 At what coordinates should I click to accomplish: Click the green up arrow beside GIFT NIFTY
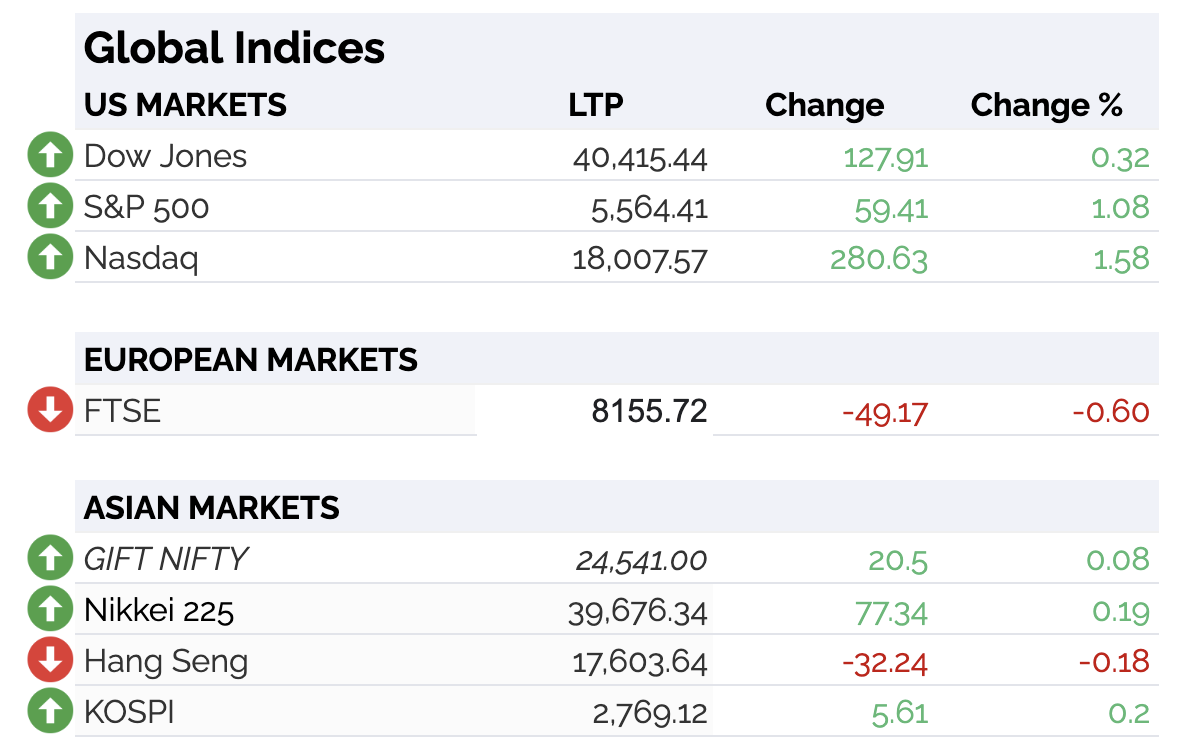coord(50,558)
